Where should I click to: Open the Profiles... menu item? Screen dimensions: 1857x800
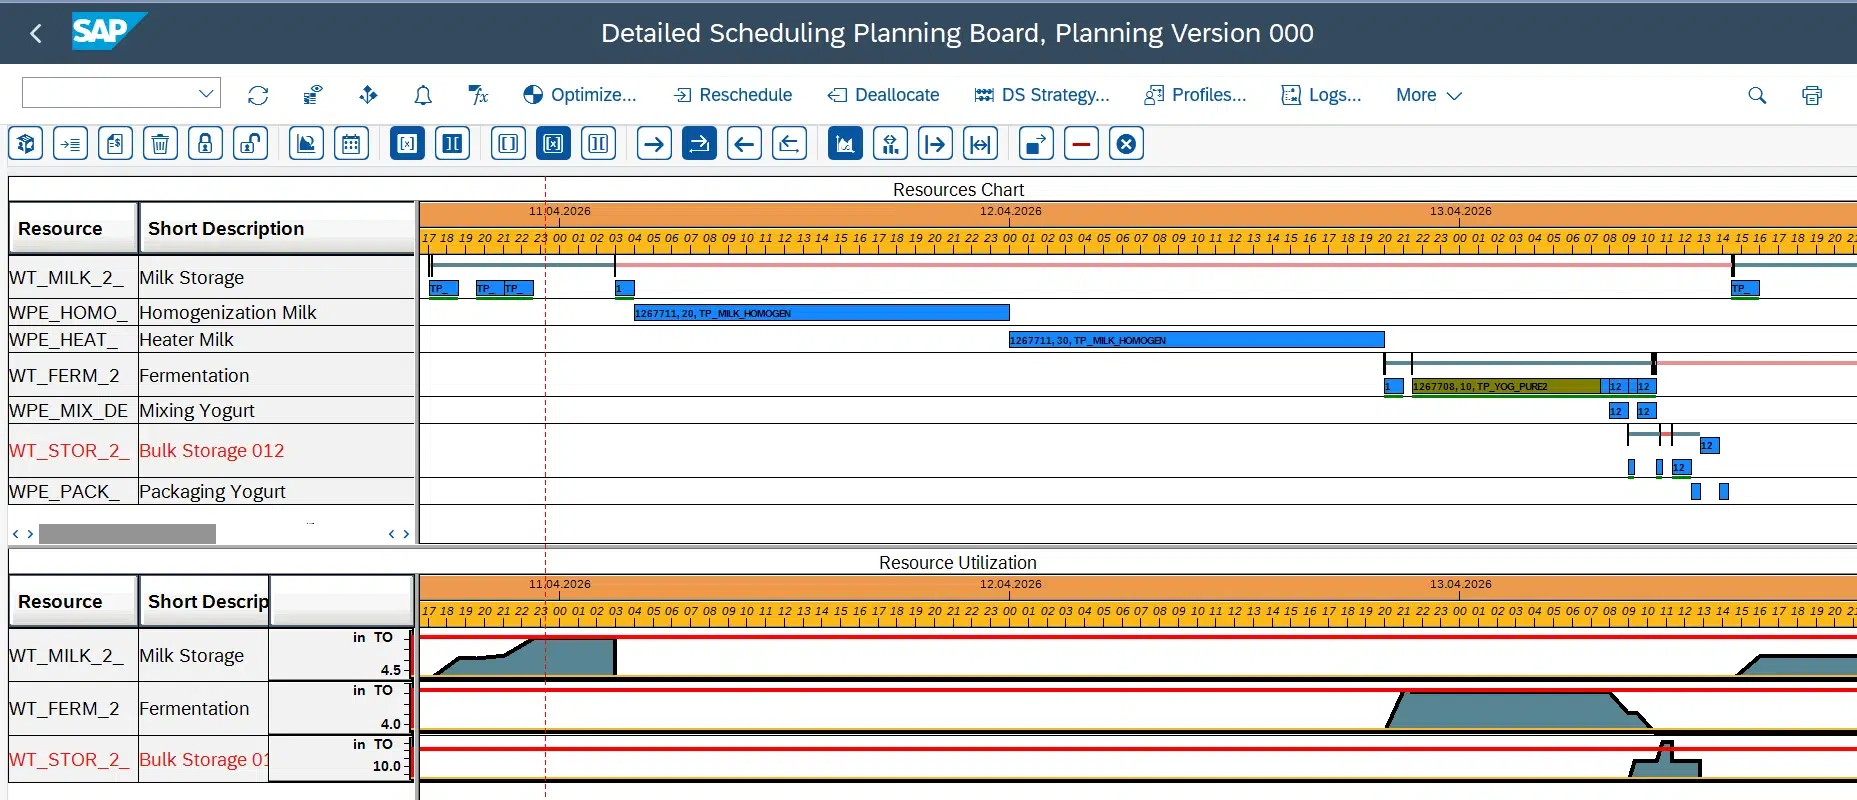pyautogui.click(x=1195, y=95)
